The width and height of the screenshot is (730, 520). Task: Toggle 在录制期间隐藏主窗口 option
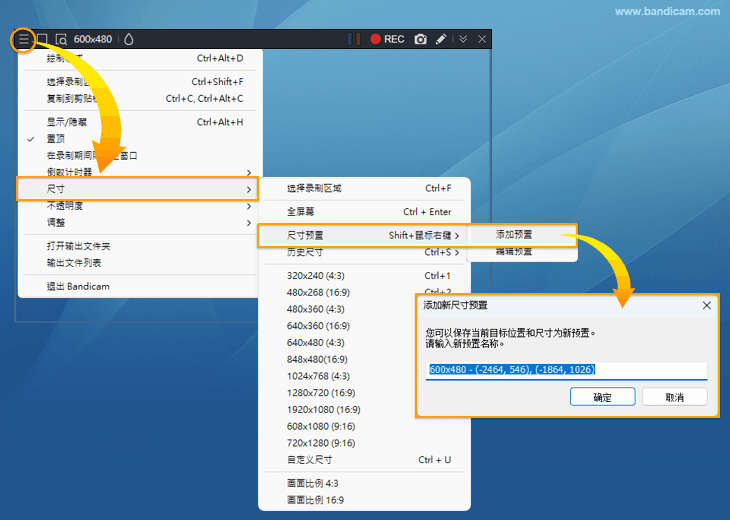(x=140, y=155)
